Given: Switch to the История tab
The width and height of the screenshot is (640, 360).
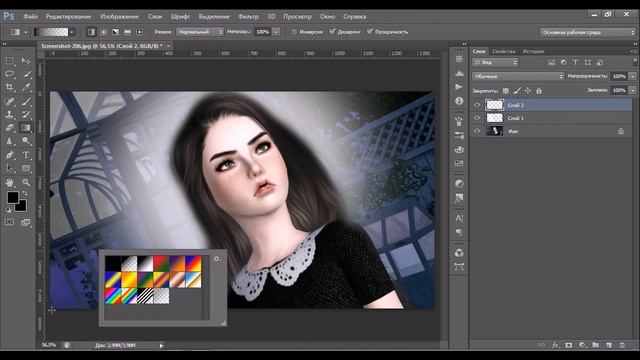Looking at the screenshot, I should pos(533,51).
